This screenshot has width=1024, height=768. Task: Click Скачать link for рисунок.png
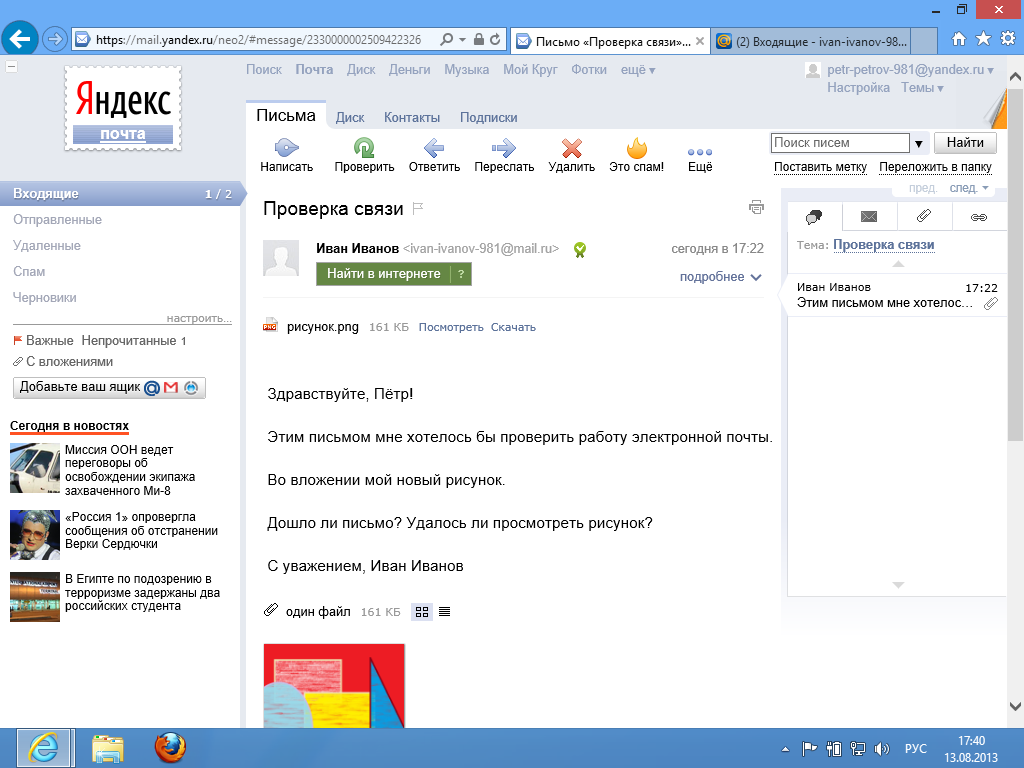[513, 327]
